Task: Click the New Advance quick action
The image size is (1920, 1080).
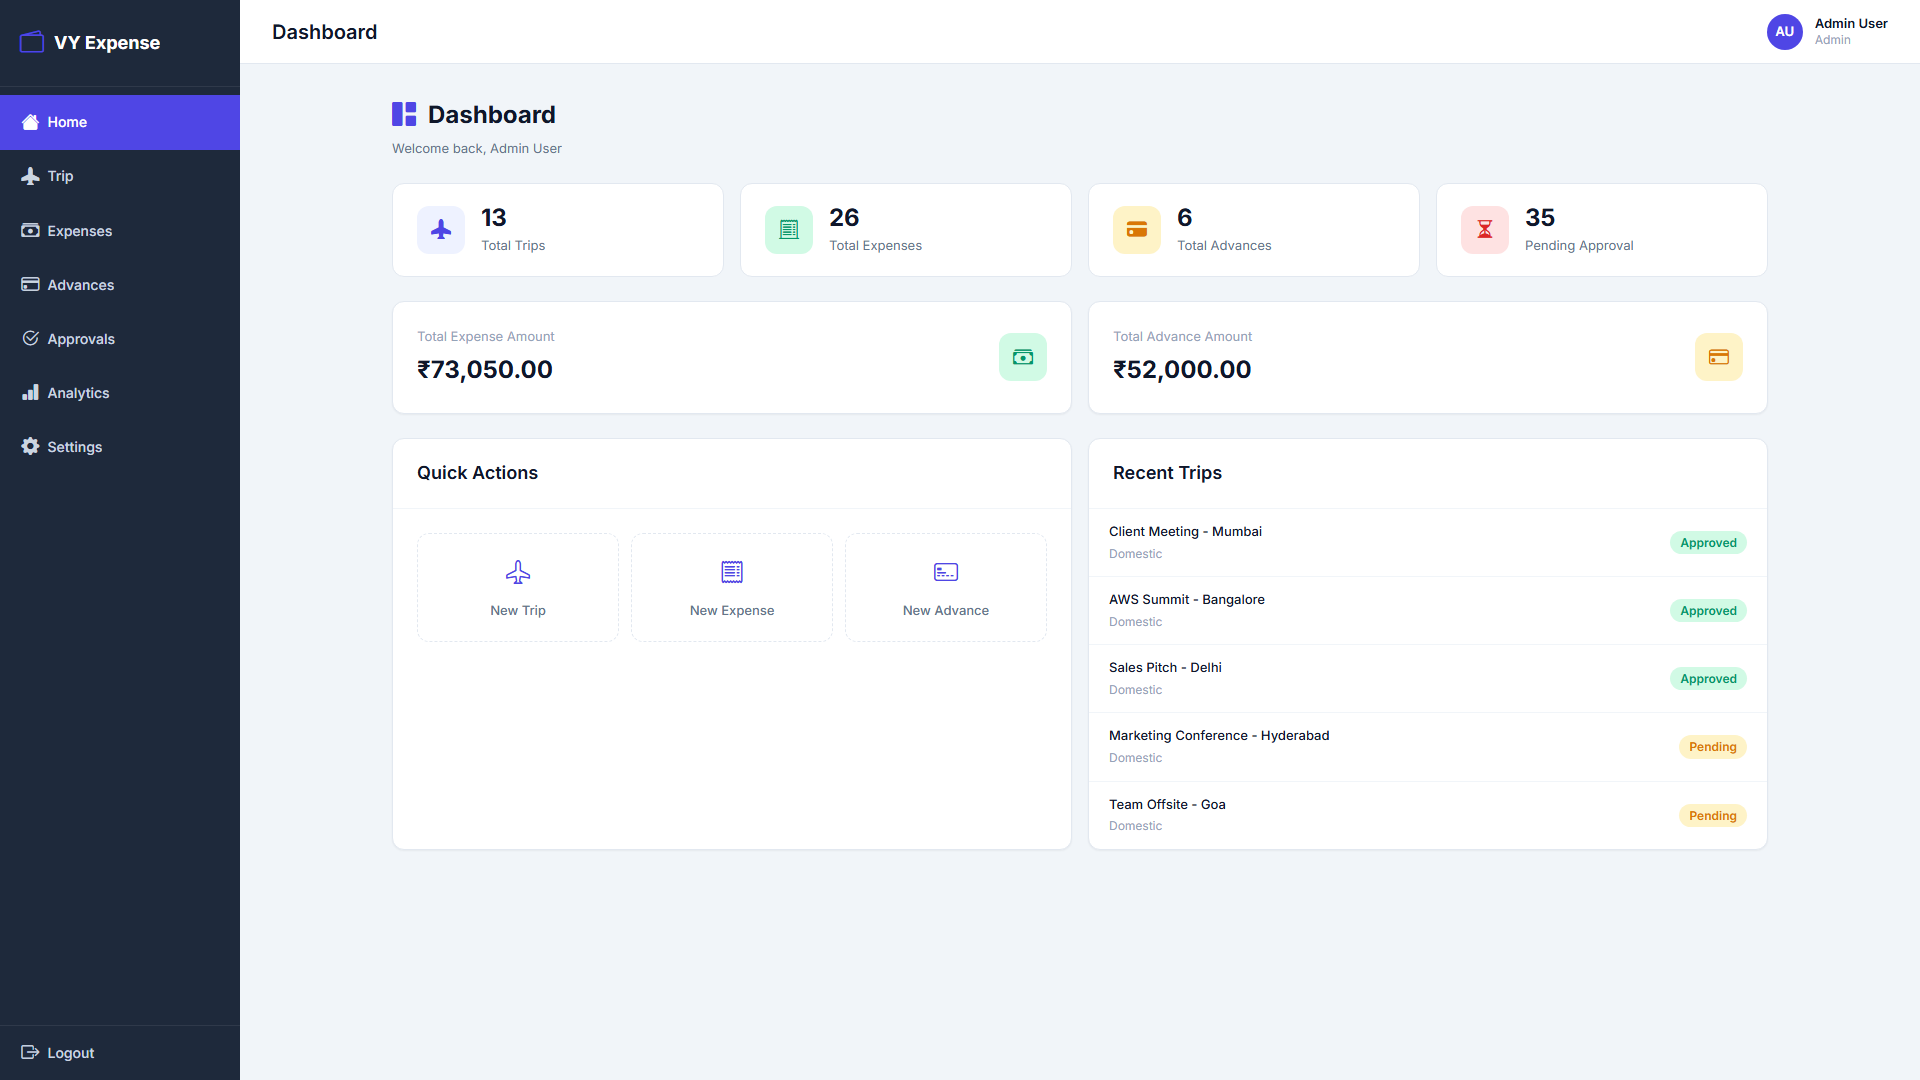Action: tap(945, 587)
